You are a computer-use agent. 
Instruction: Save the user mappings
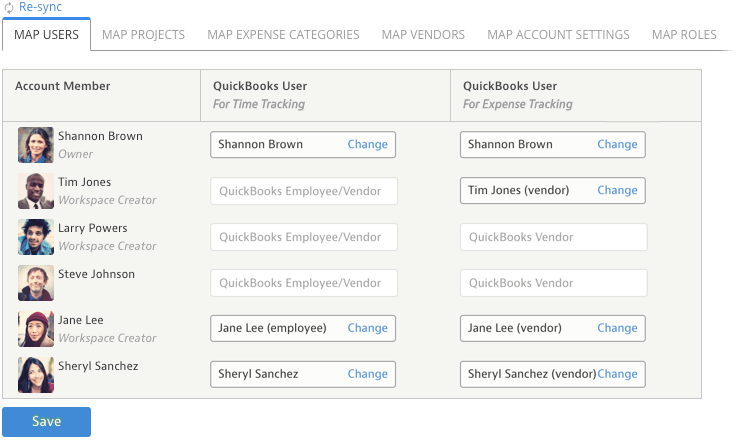click(x=47, y=422)
